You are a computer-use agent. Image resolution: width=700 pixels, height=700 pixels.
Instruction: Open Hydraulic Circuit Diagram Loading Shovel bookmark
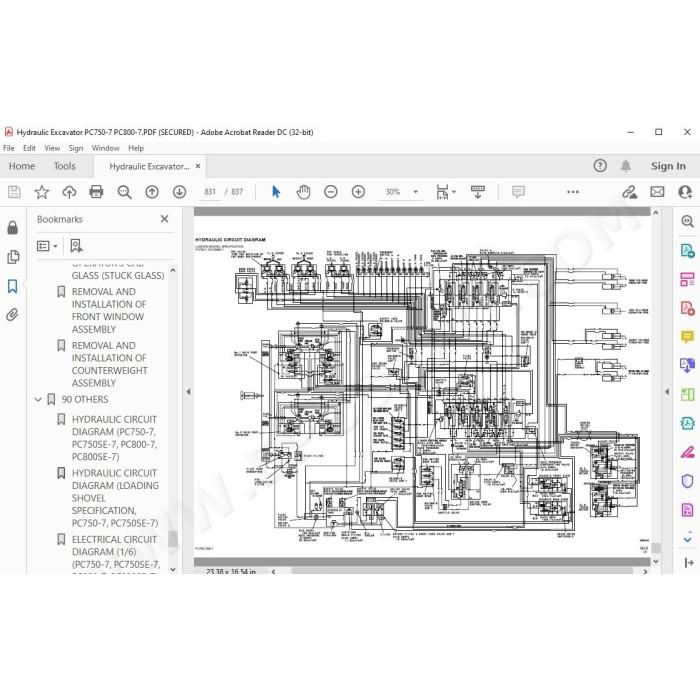point(115,498)
